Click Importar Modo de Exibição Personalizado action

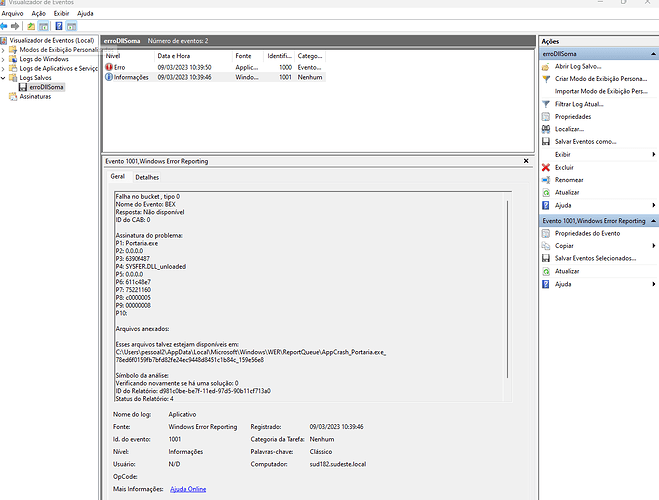pos(601,91)
